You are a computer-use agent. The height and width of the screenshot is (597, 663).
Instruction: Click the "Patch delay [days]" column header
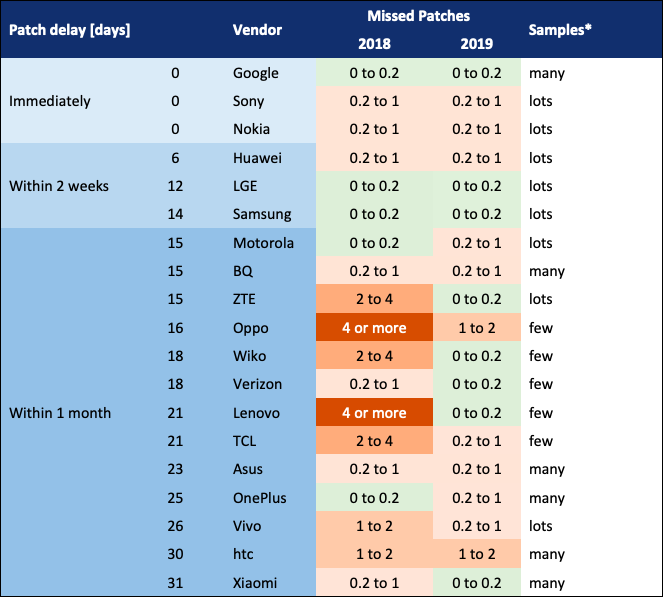point(69,30)
